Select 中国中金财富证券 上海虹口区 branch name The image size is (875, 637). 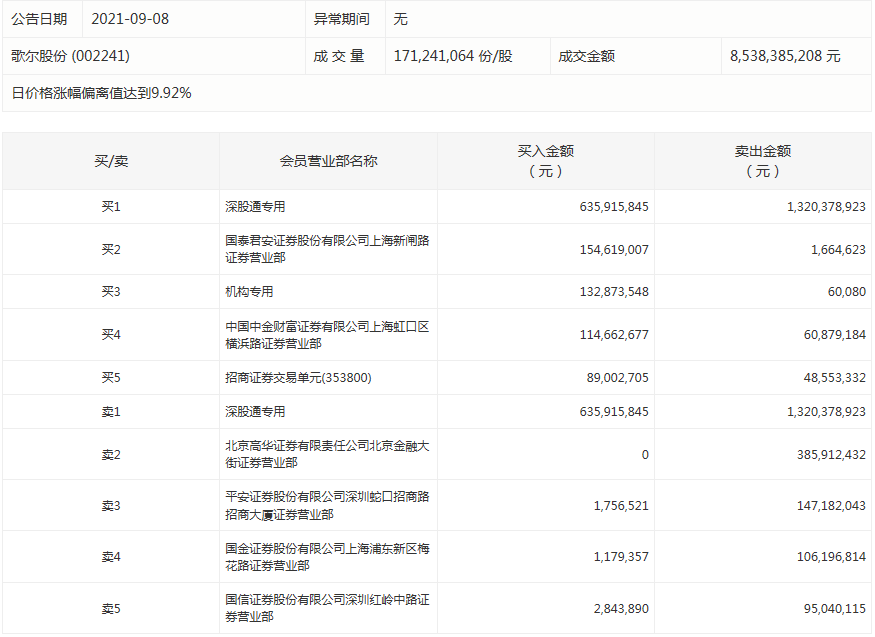327,335
